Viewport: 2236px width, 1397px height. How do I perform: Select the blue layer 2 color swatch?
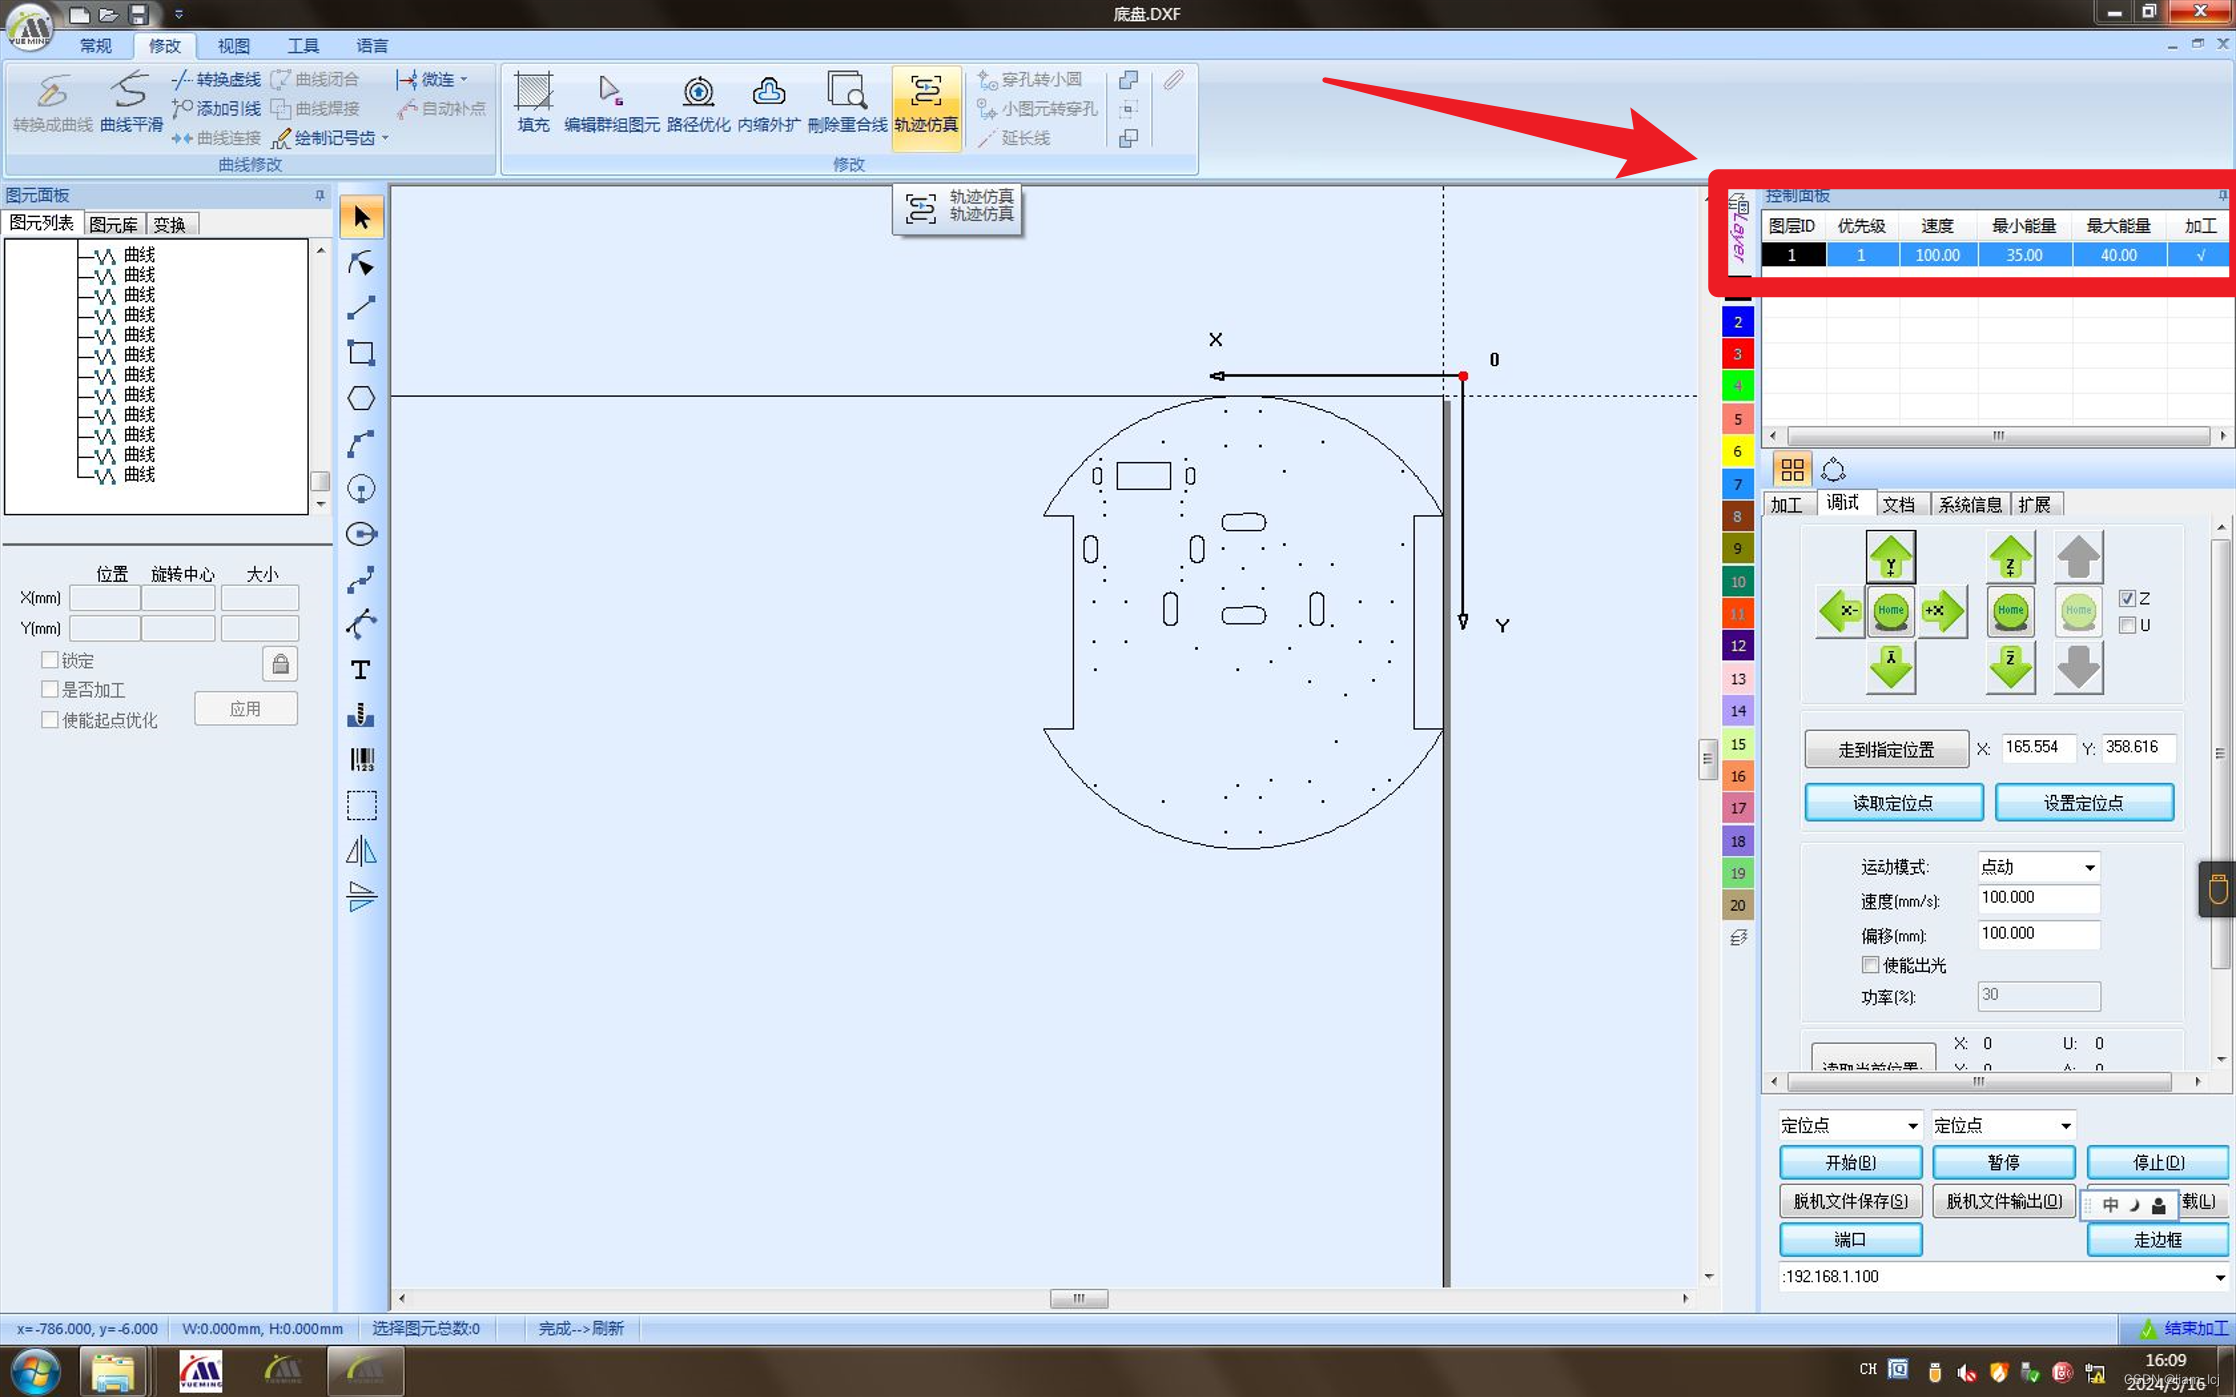[1737, 321]
